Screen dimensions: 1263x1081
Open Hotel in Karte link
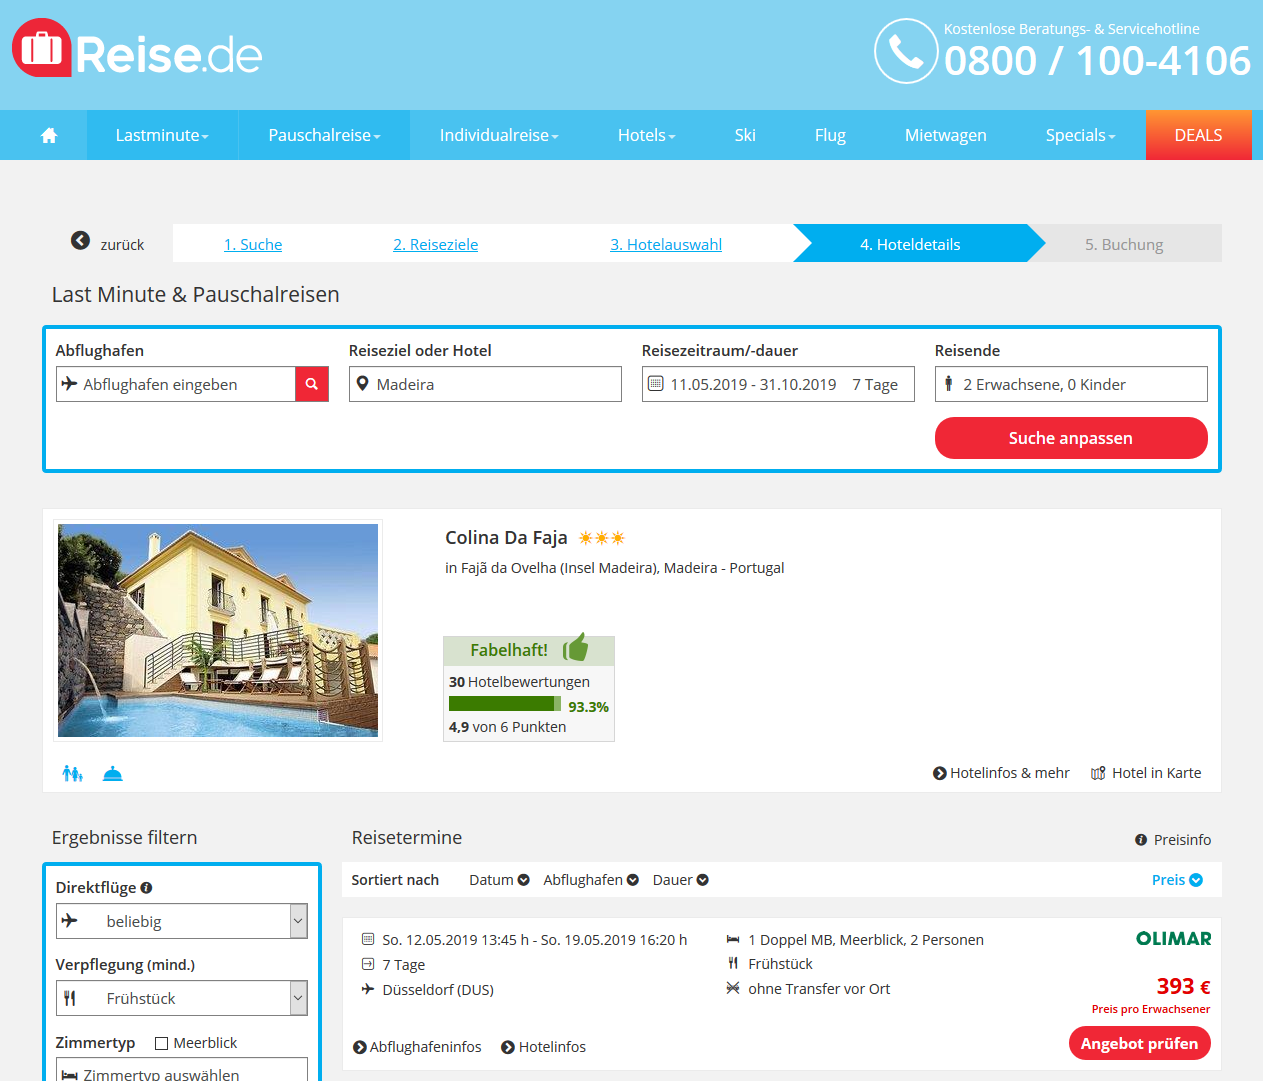click(1146, 773)
